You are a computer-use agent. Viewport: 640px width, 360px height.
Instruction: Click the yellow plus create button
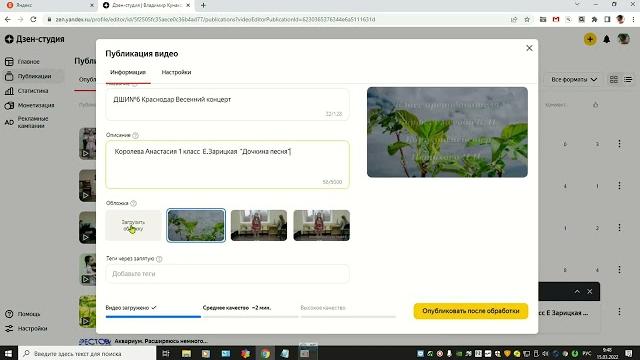(x=590, y=39)
